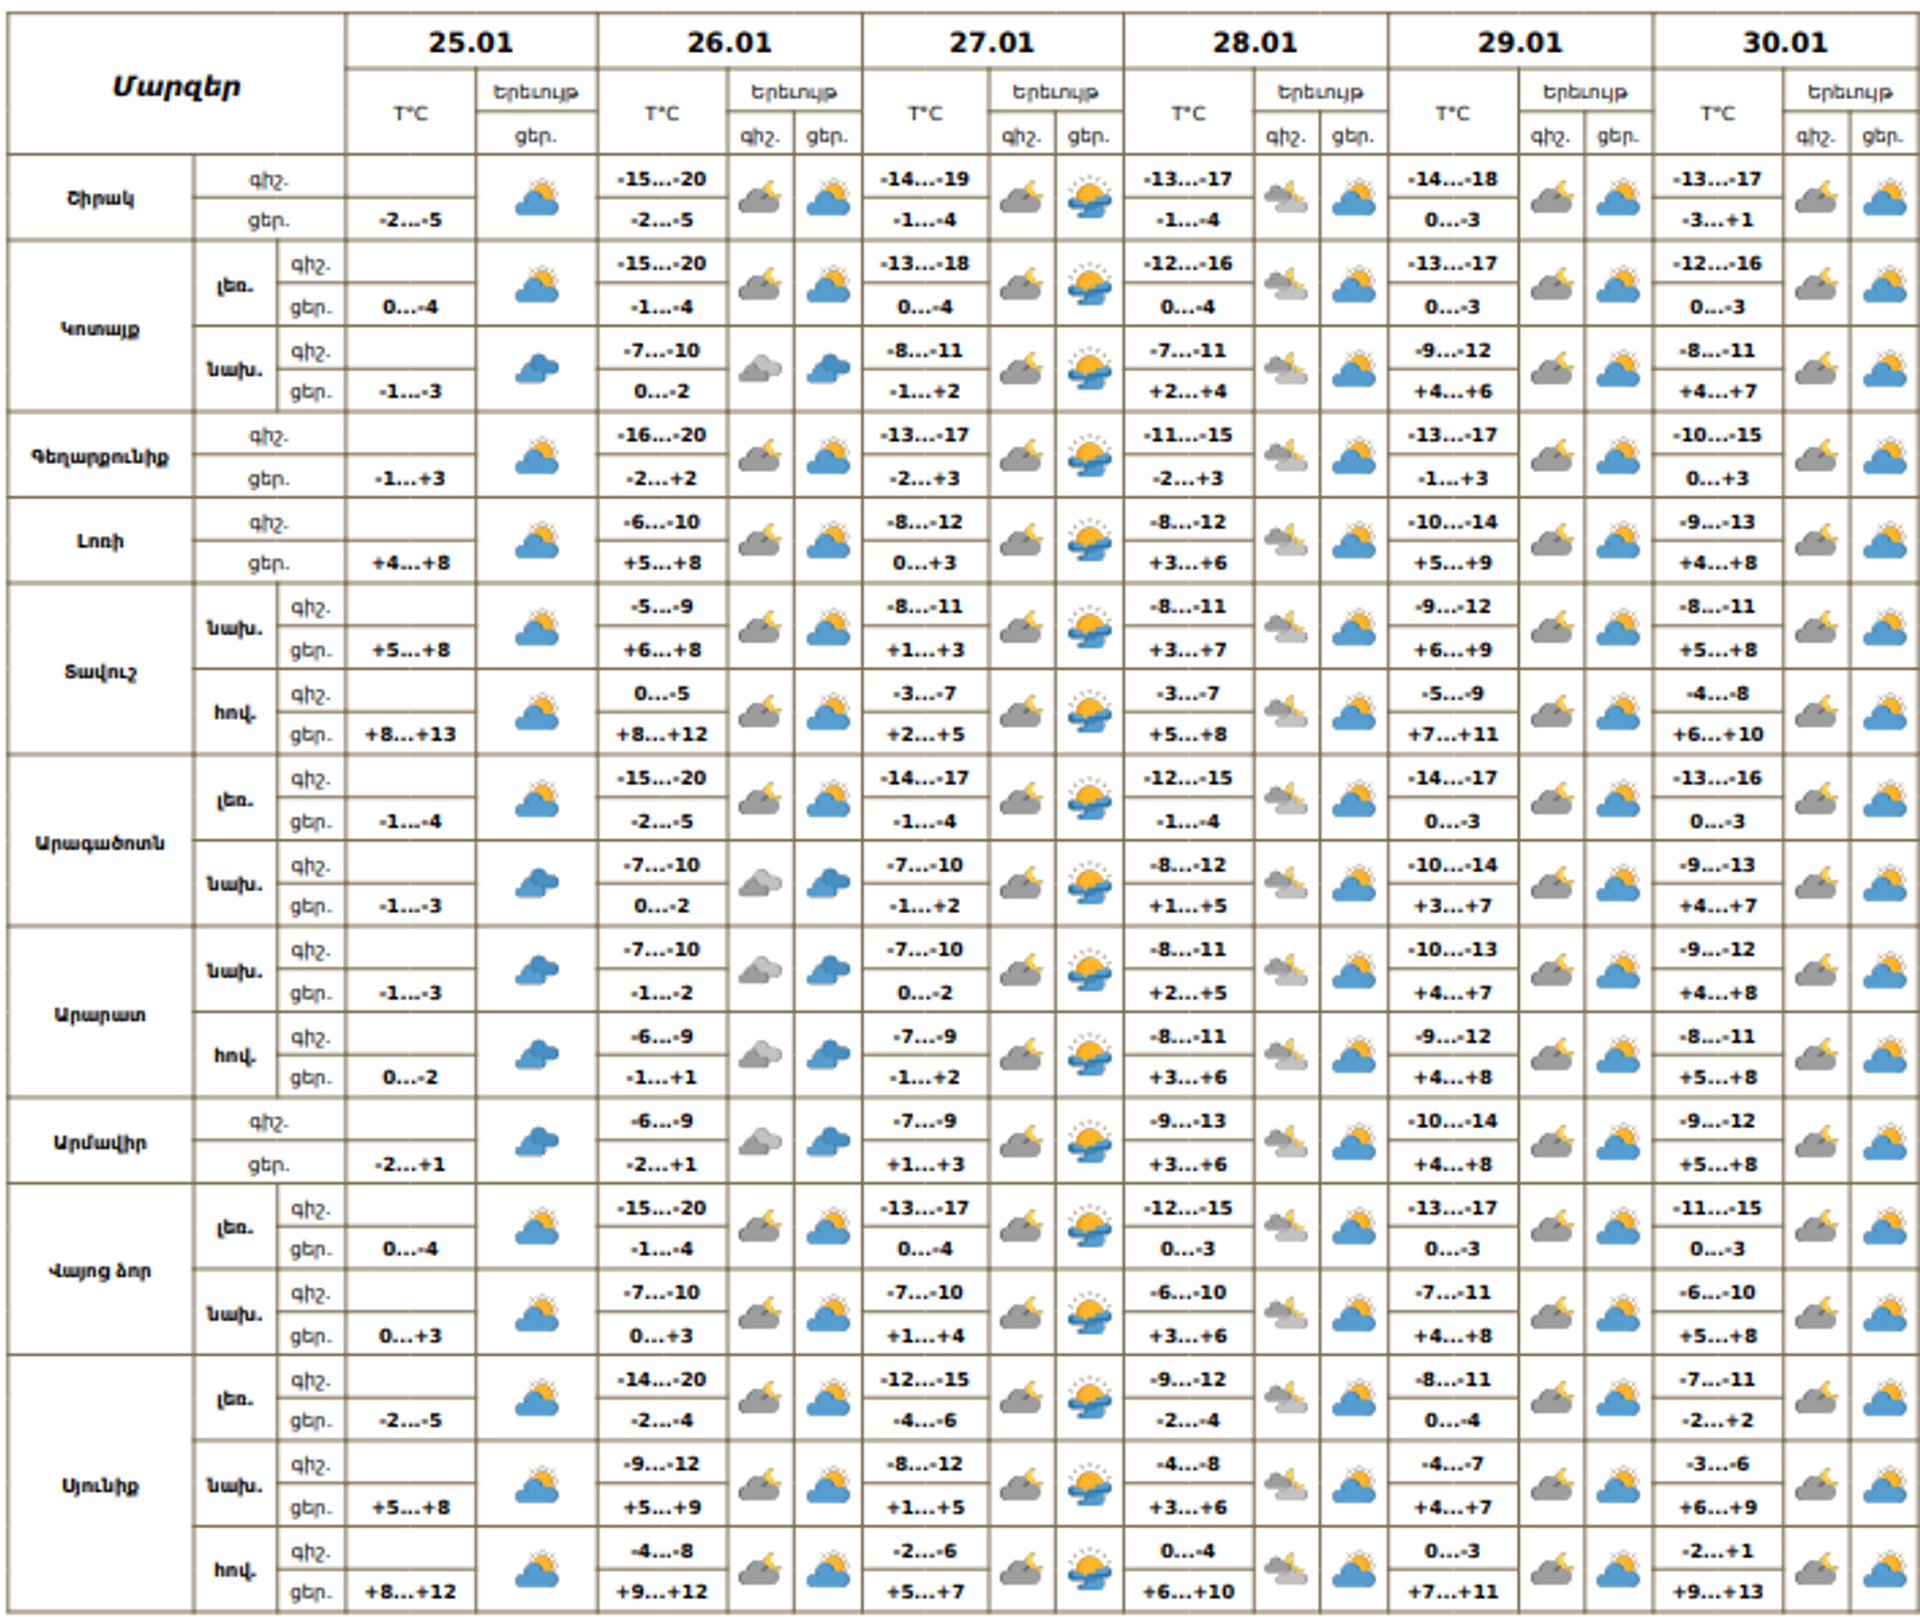
Task: Click Գեղարքունիք 27.01 night cloud-moon icon
Action: (x=1022, y=456)
